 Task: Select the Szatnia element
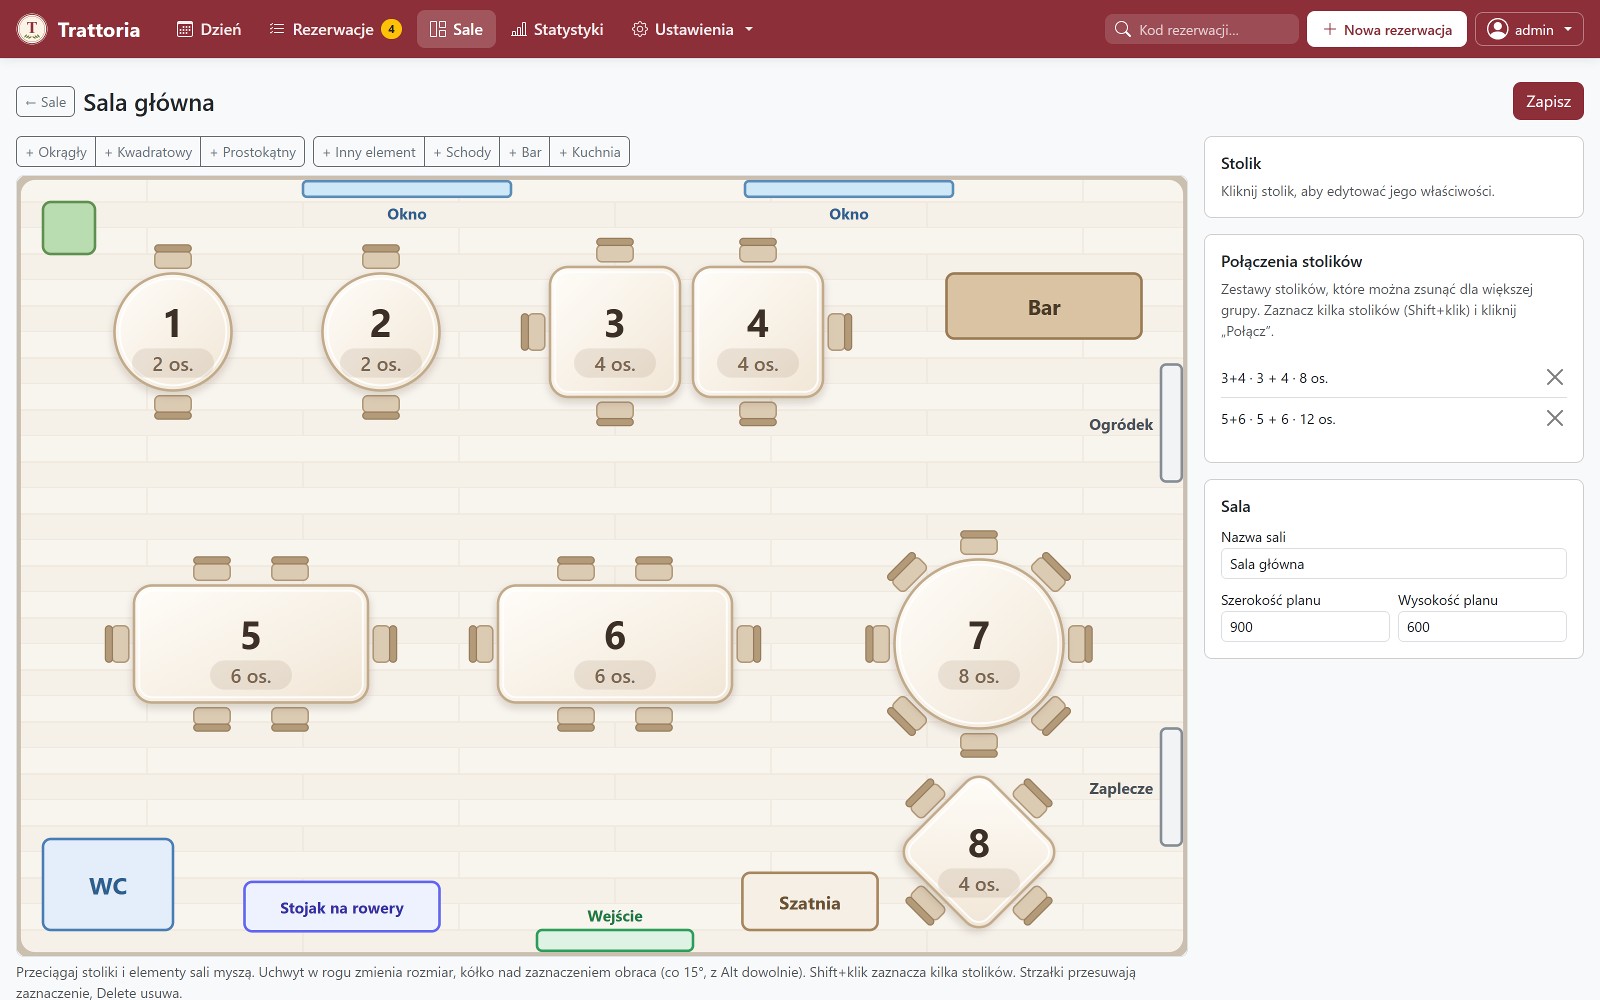pyautogui.click(x=810, y=902)
